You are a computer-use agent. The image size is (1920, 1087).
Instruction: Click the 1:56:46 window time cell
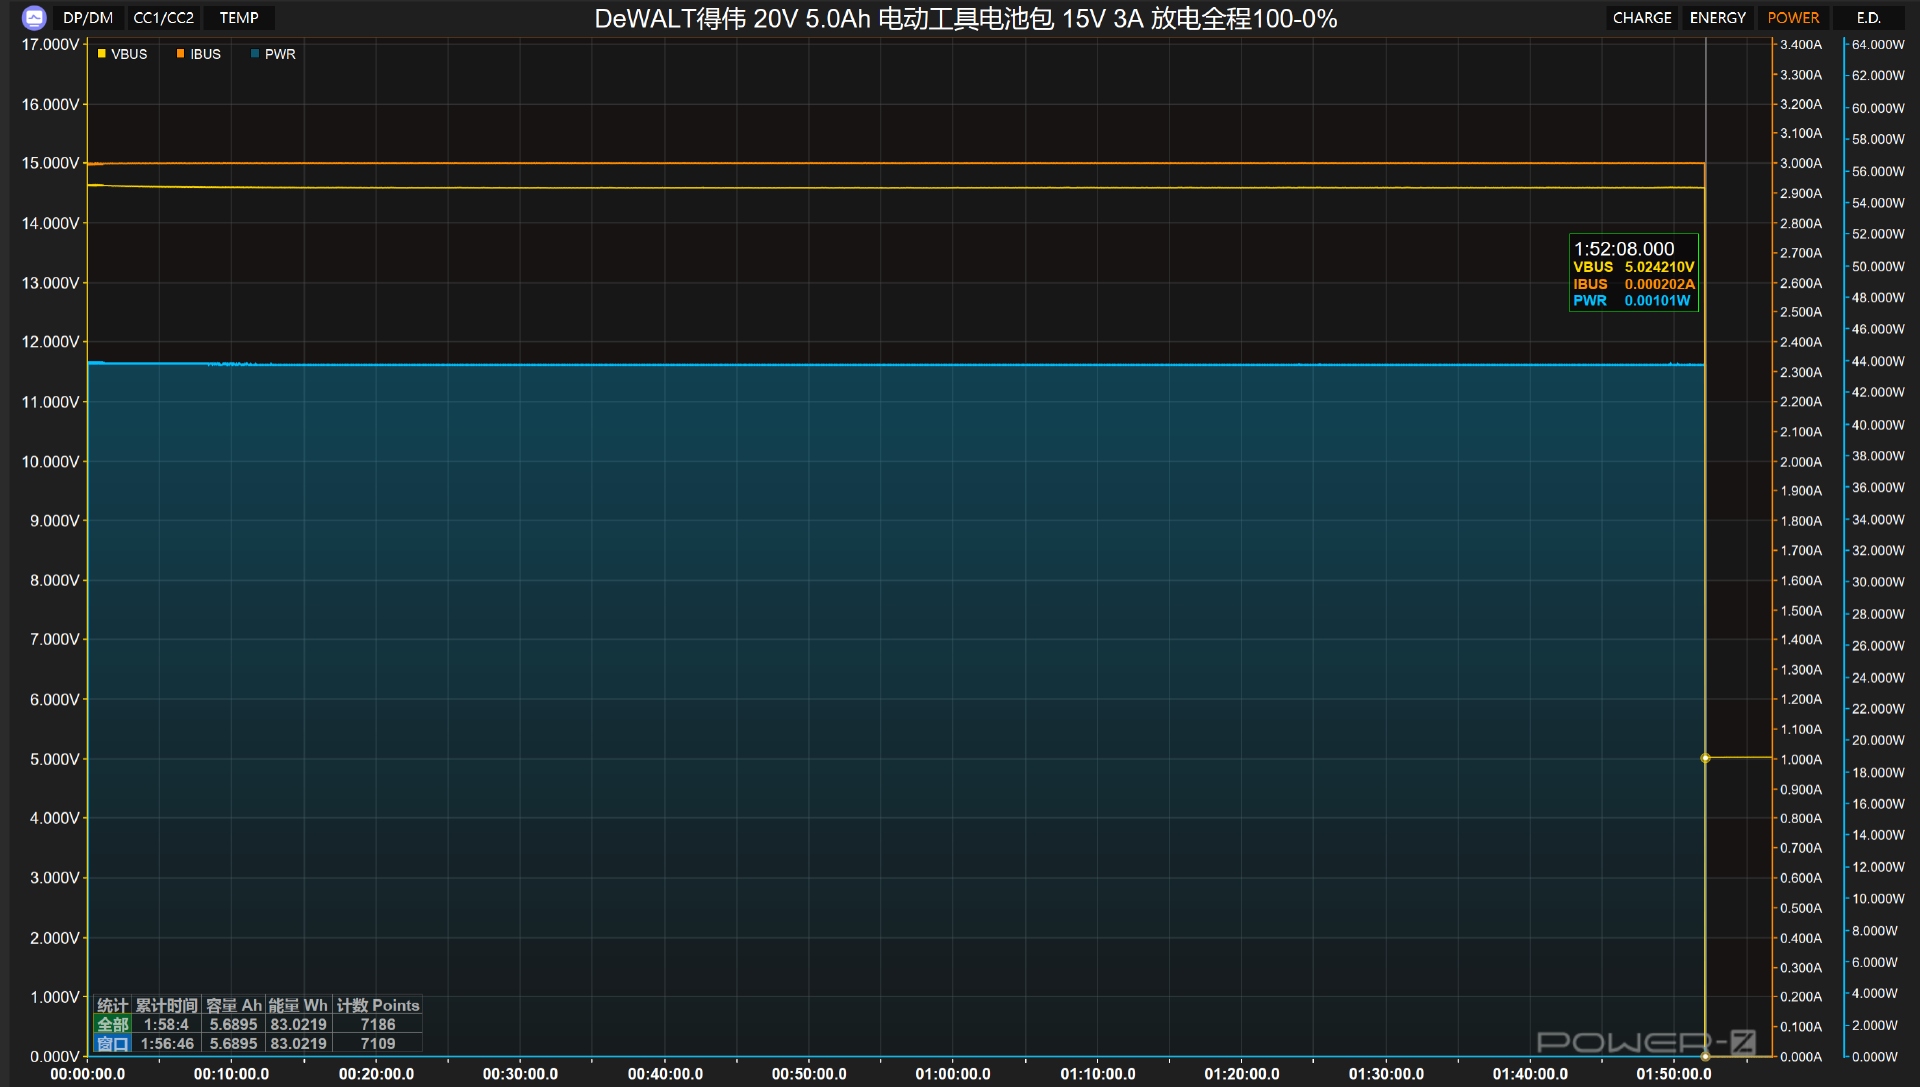point(166,1044)
